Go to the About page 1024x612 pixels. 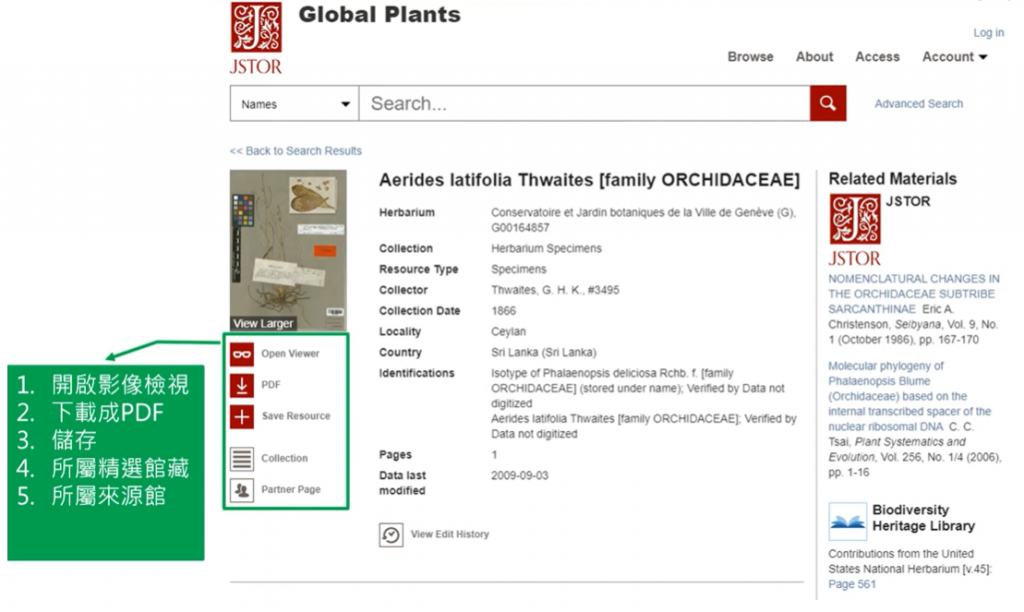tap(814, 57)
